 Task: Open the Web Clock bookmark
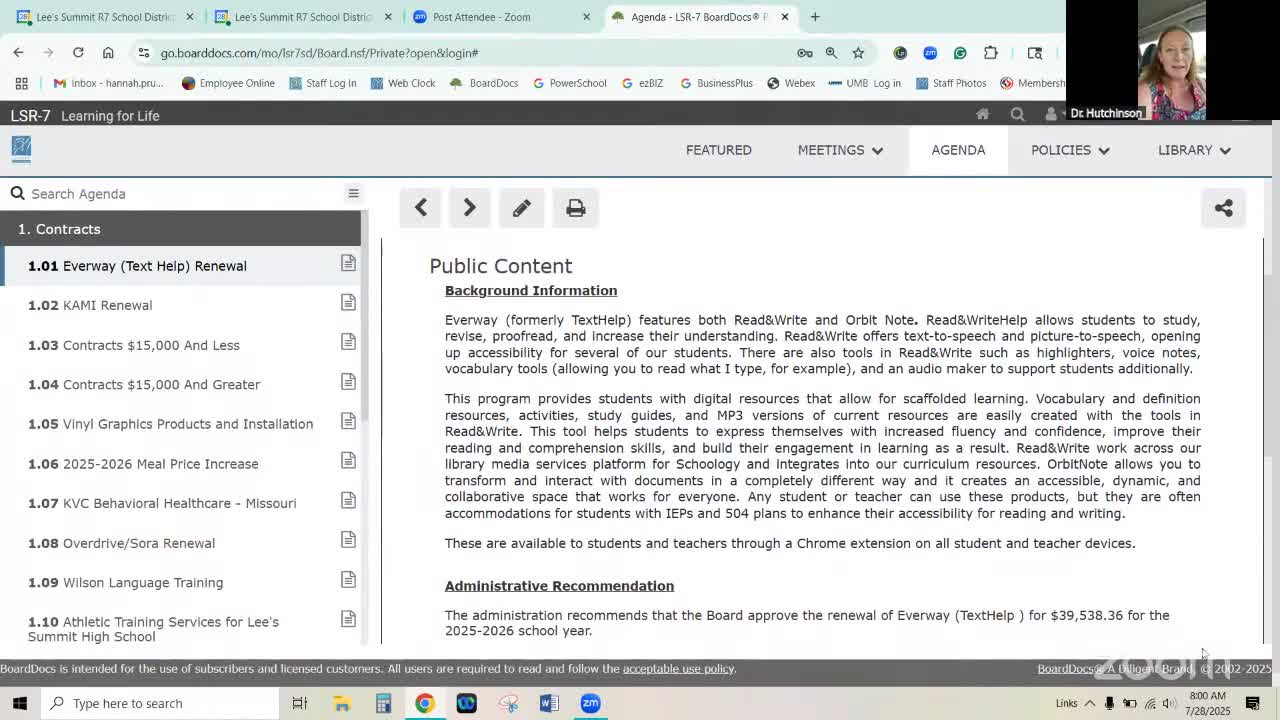pos(402,83)
